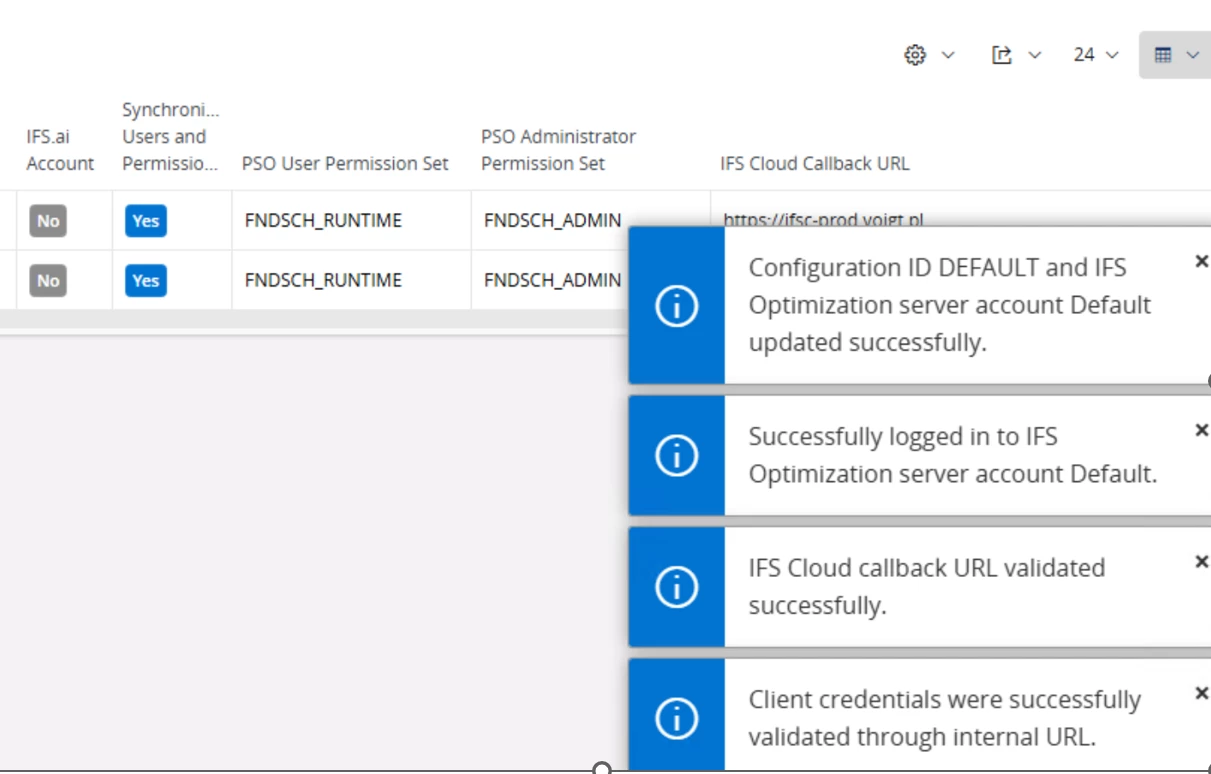Open the table view layout switcher

(1176, 55)
